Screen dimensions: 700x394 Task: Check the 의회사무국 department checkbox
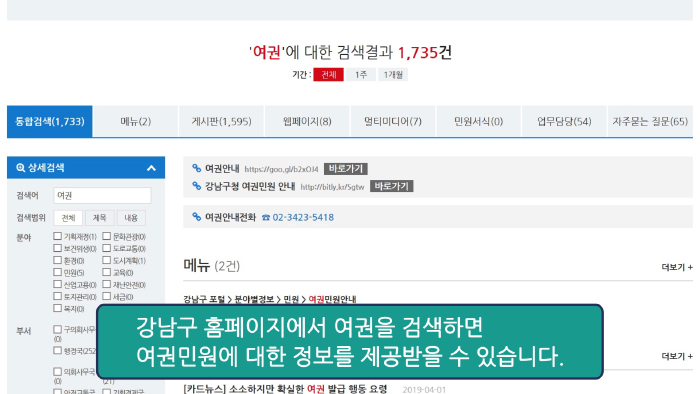click(x=58, y=371)
